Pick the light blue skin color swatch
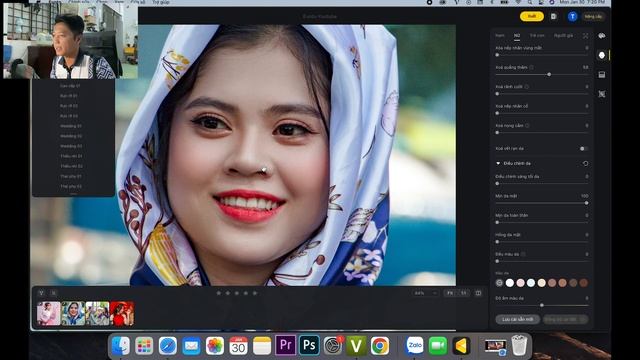 pos(531,282)
